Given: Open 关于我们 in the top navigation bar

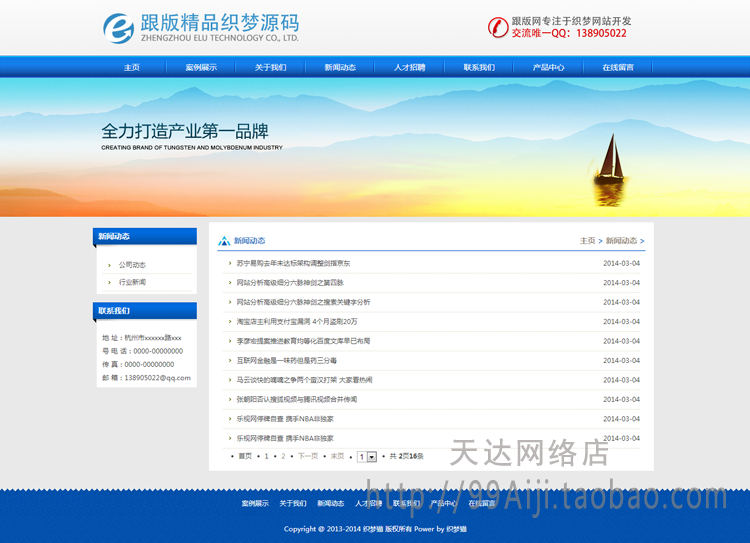Looking at the screenshot, I should click(271, 67).
